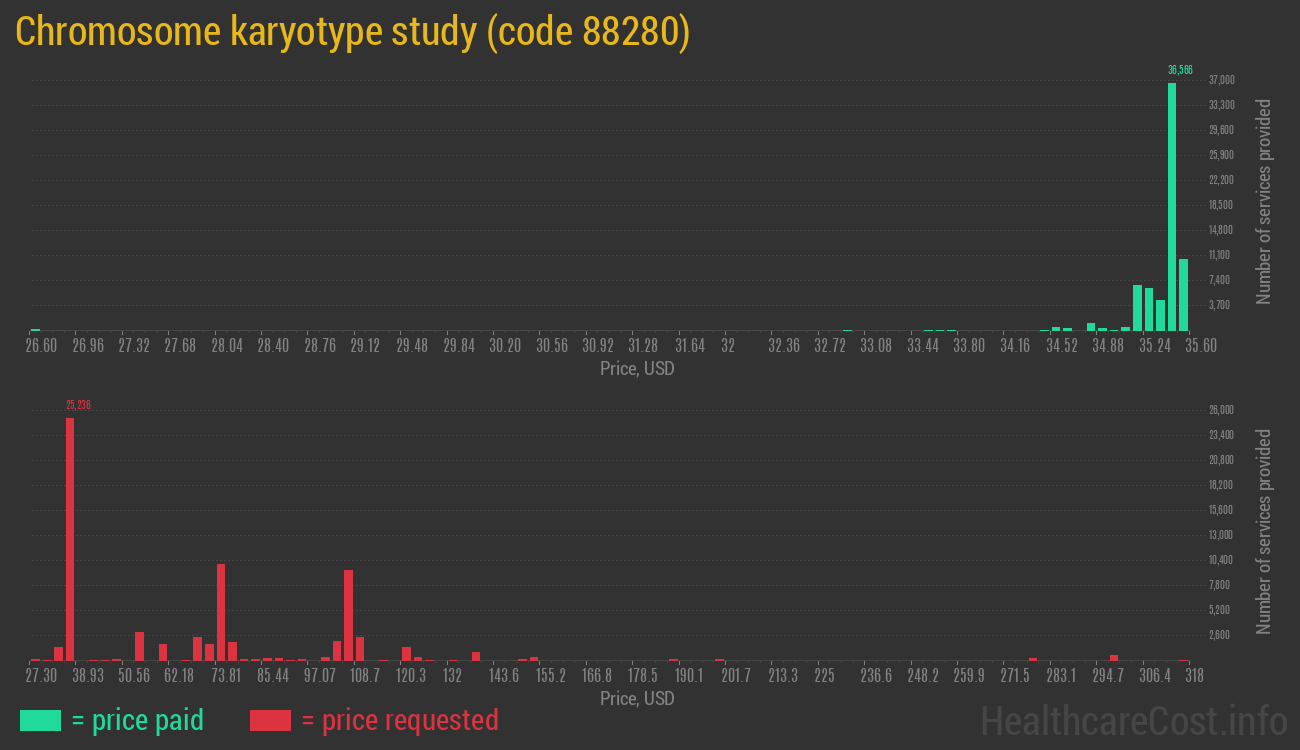Viewport: 1300px width, 750px height.
Task: Click the 36,566 value label
Action: coord(1181,70)
